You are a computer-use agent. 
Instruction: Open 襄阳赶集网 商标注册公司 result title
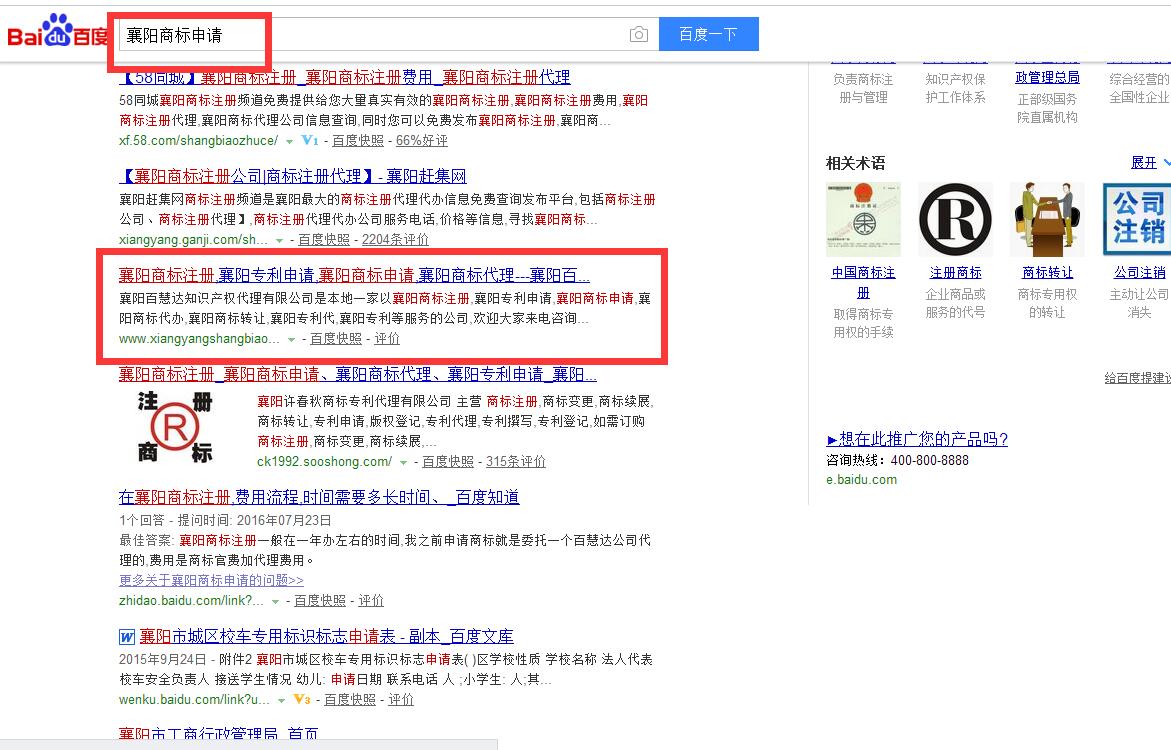tap(293, 176)
